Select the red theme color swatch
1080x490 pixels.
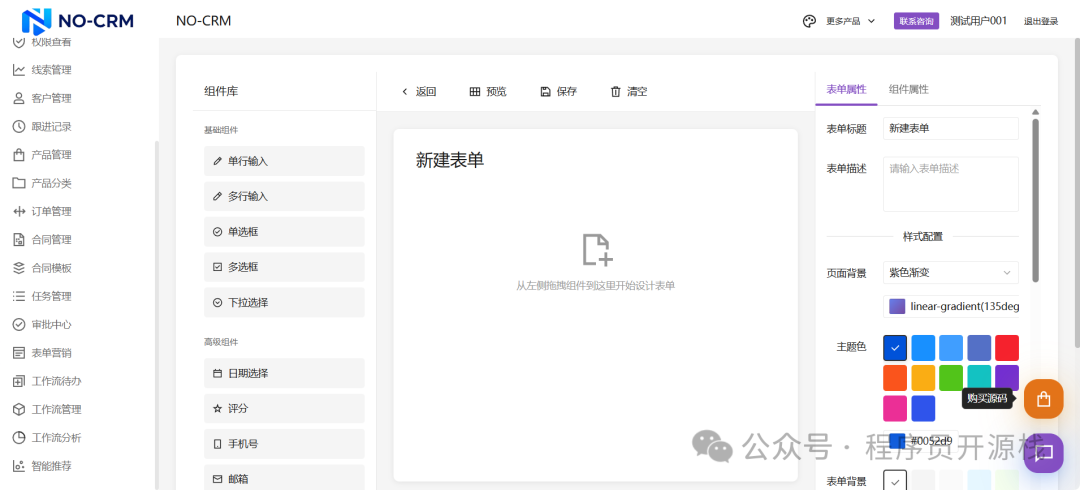pyautogui.click(x=1007, y=348)
